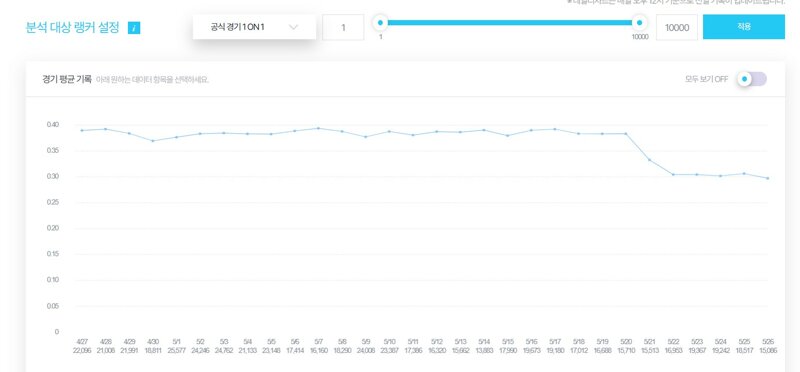Select the chart data point for 5/7
This screenshot has height=372, width=800.
coord(318,128)
